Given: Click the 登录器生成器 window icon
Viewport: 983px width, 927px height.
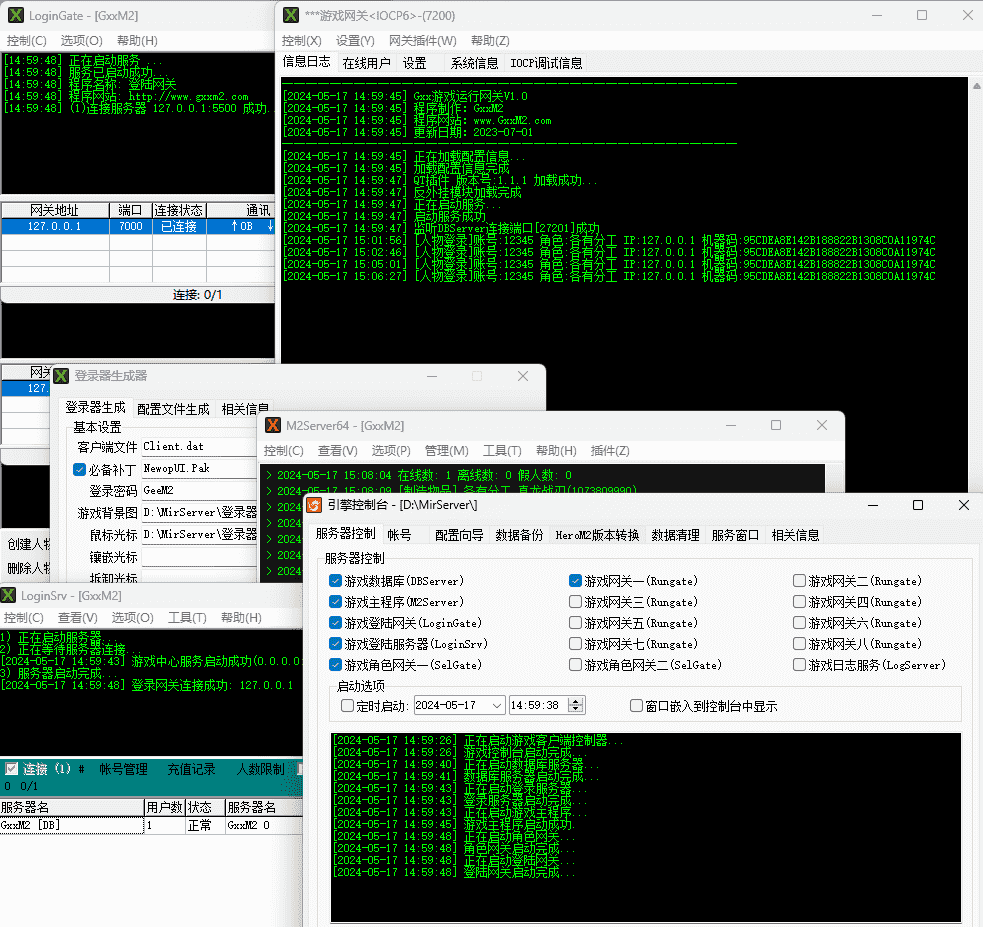Looking at the screenshot, I should tap(61, 376).
